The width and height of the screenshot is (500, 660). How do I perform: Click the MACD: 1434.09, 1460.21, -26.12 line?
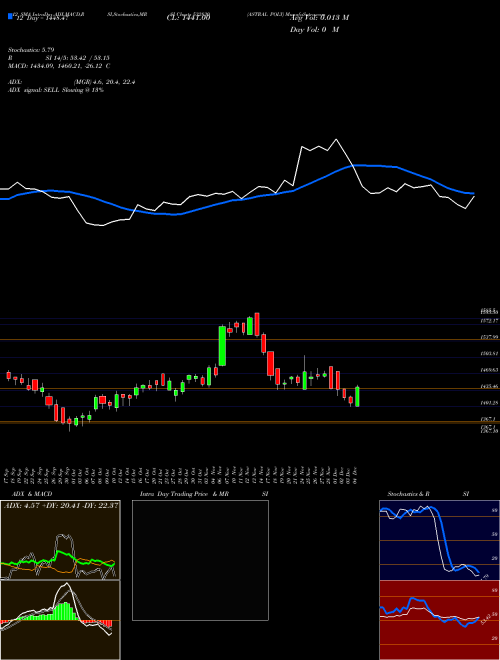[59, 66]
